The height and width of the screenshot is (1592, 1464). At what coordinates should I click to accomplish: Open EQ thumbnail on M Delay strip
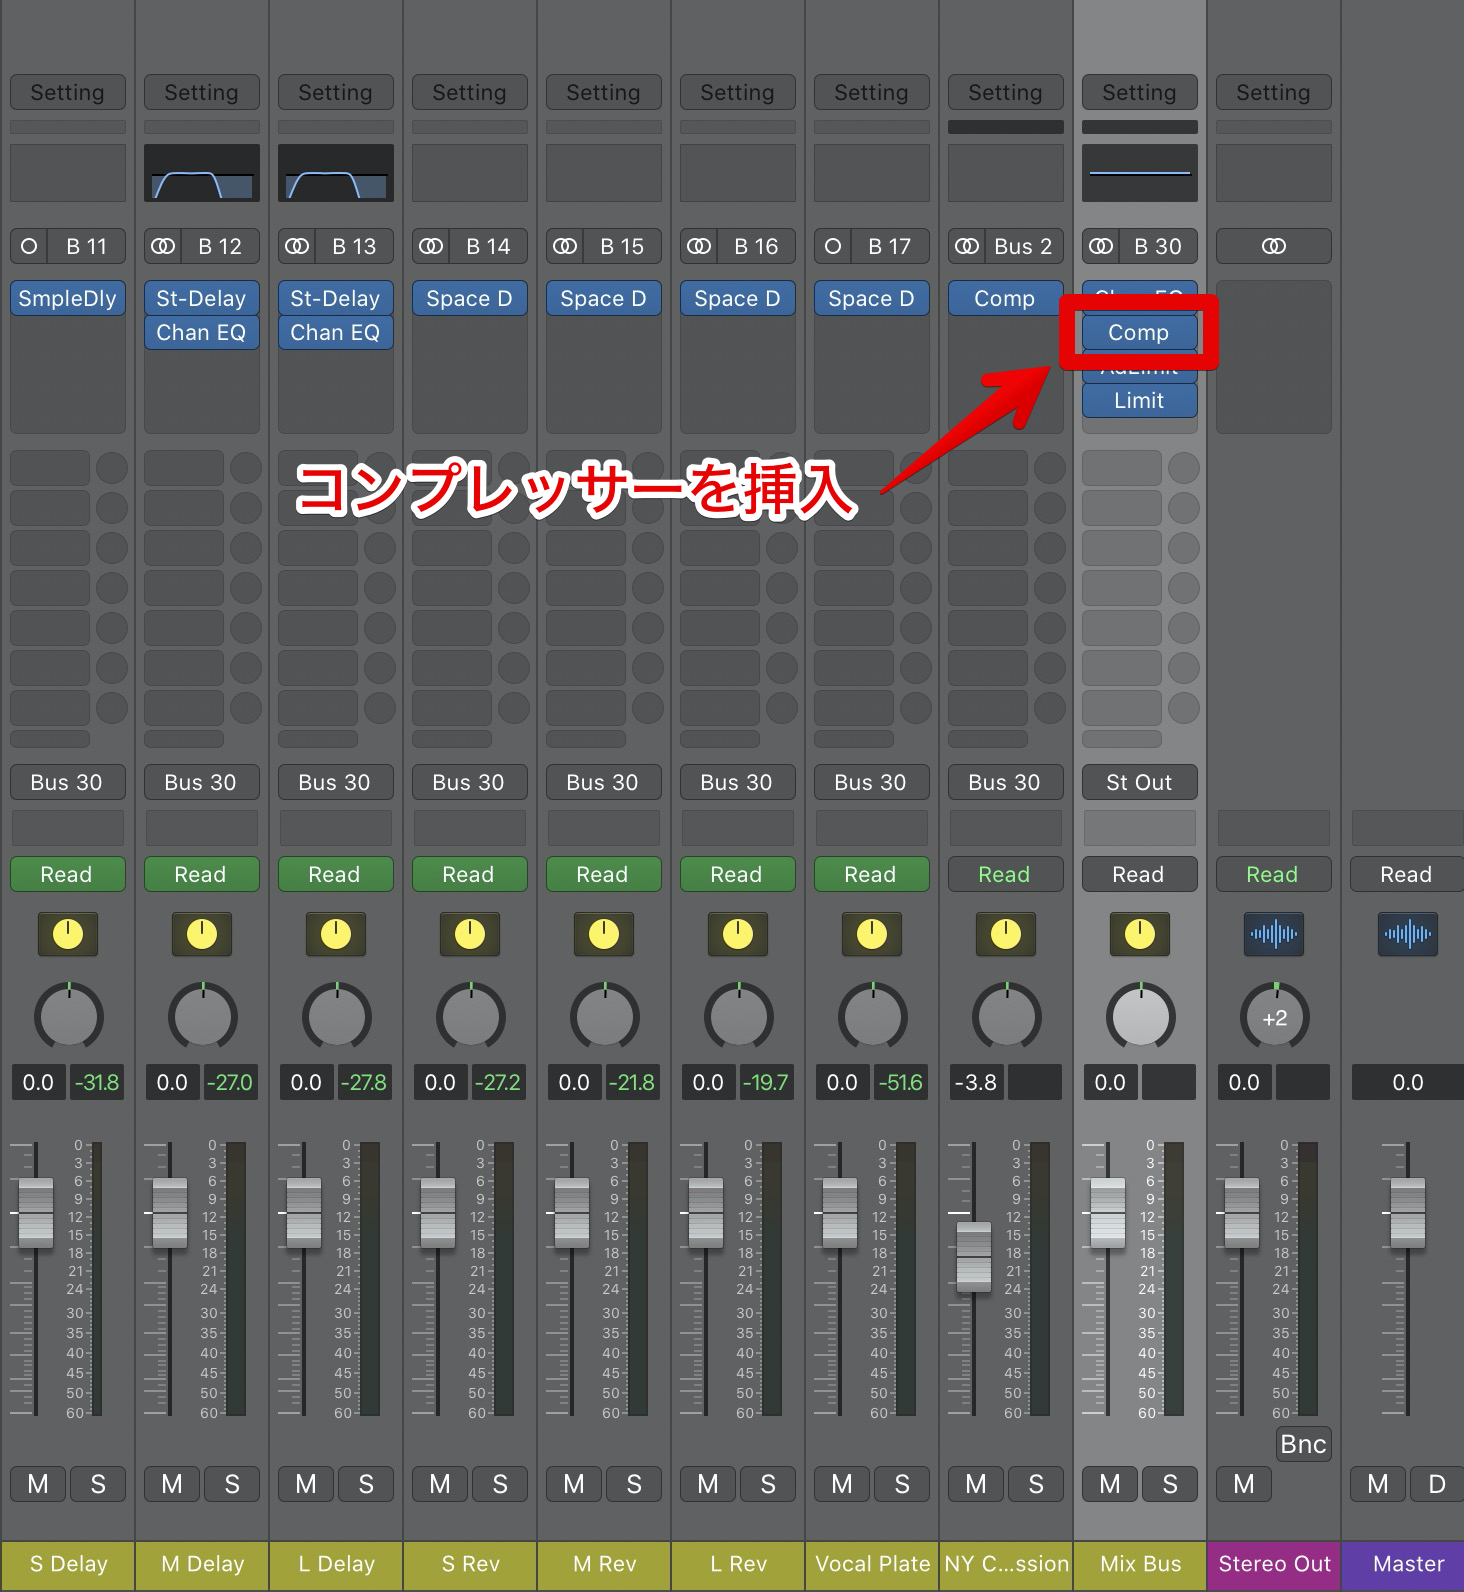pyautogui.click(x=201, y=173)
